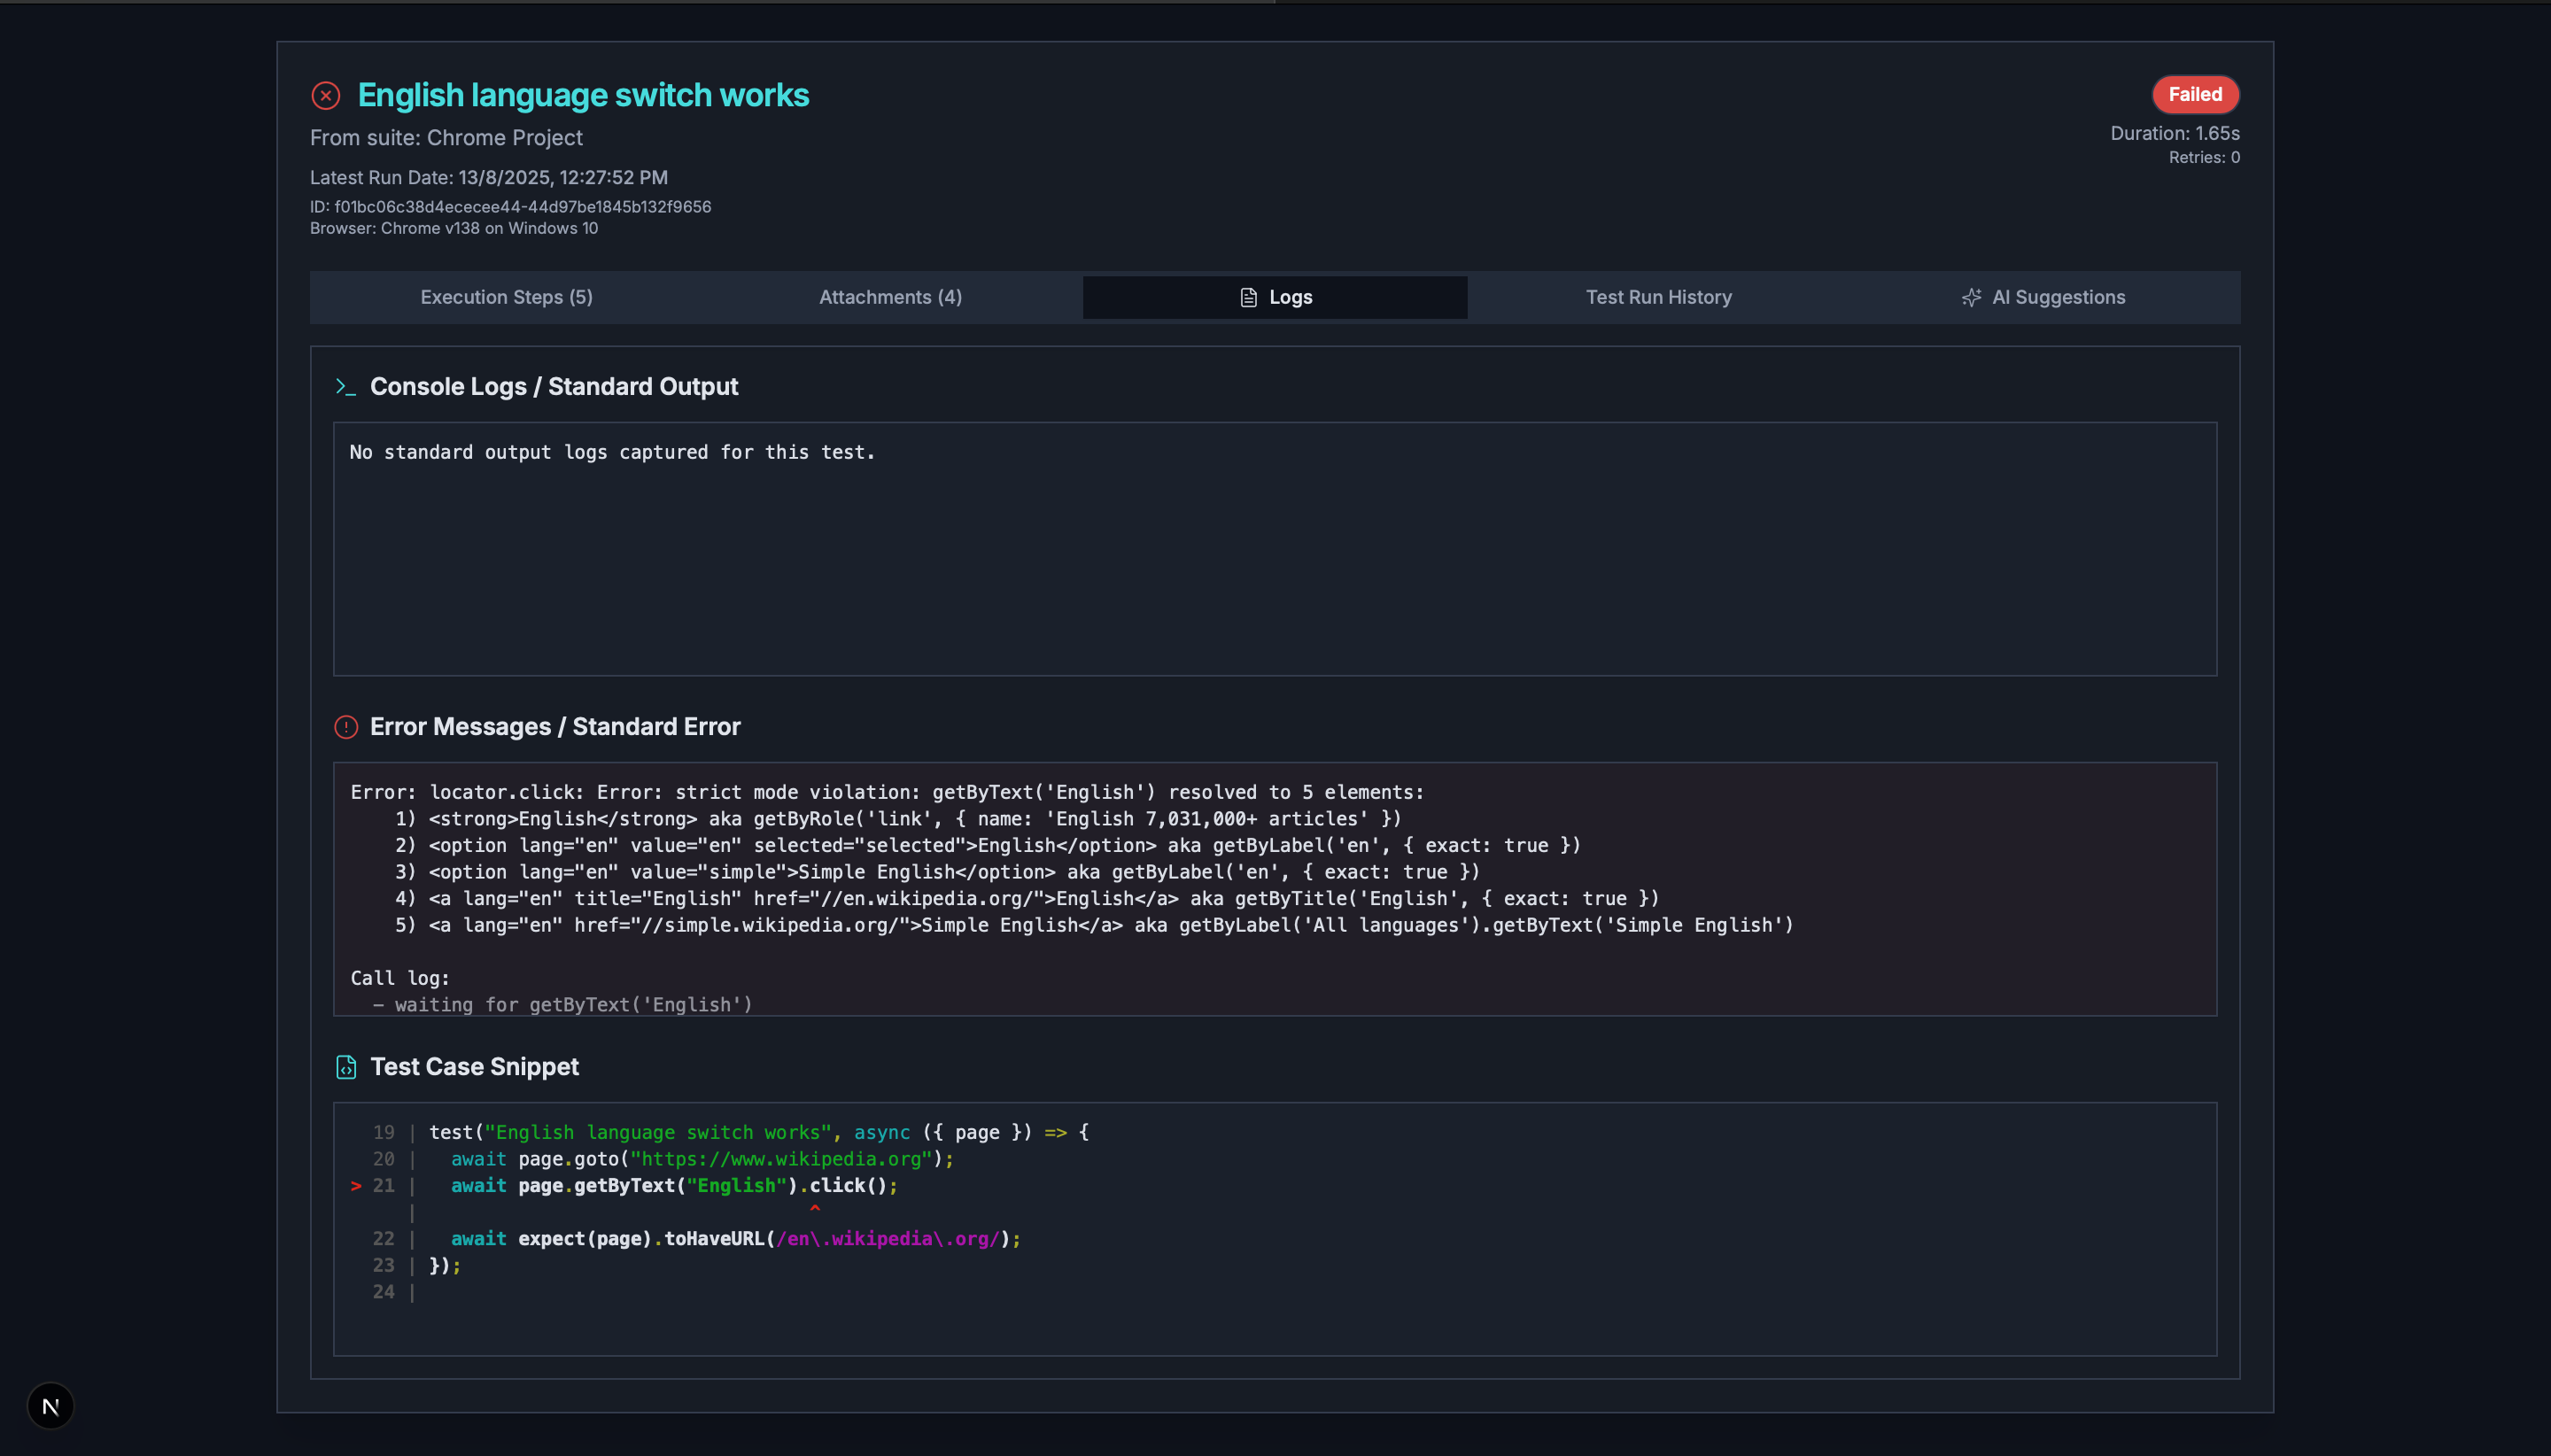
Task: Click the test ID string
Action: coord(510,207)
